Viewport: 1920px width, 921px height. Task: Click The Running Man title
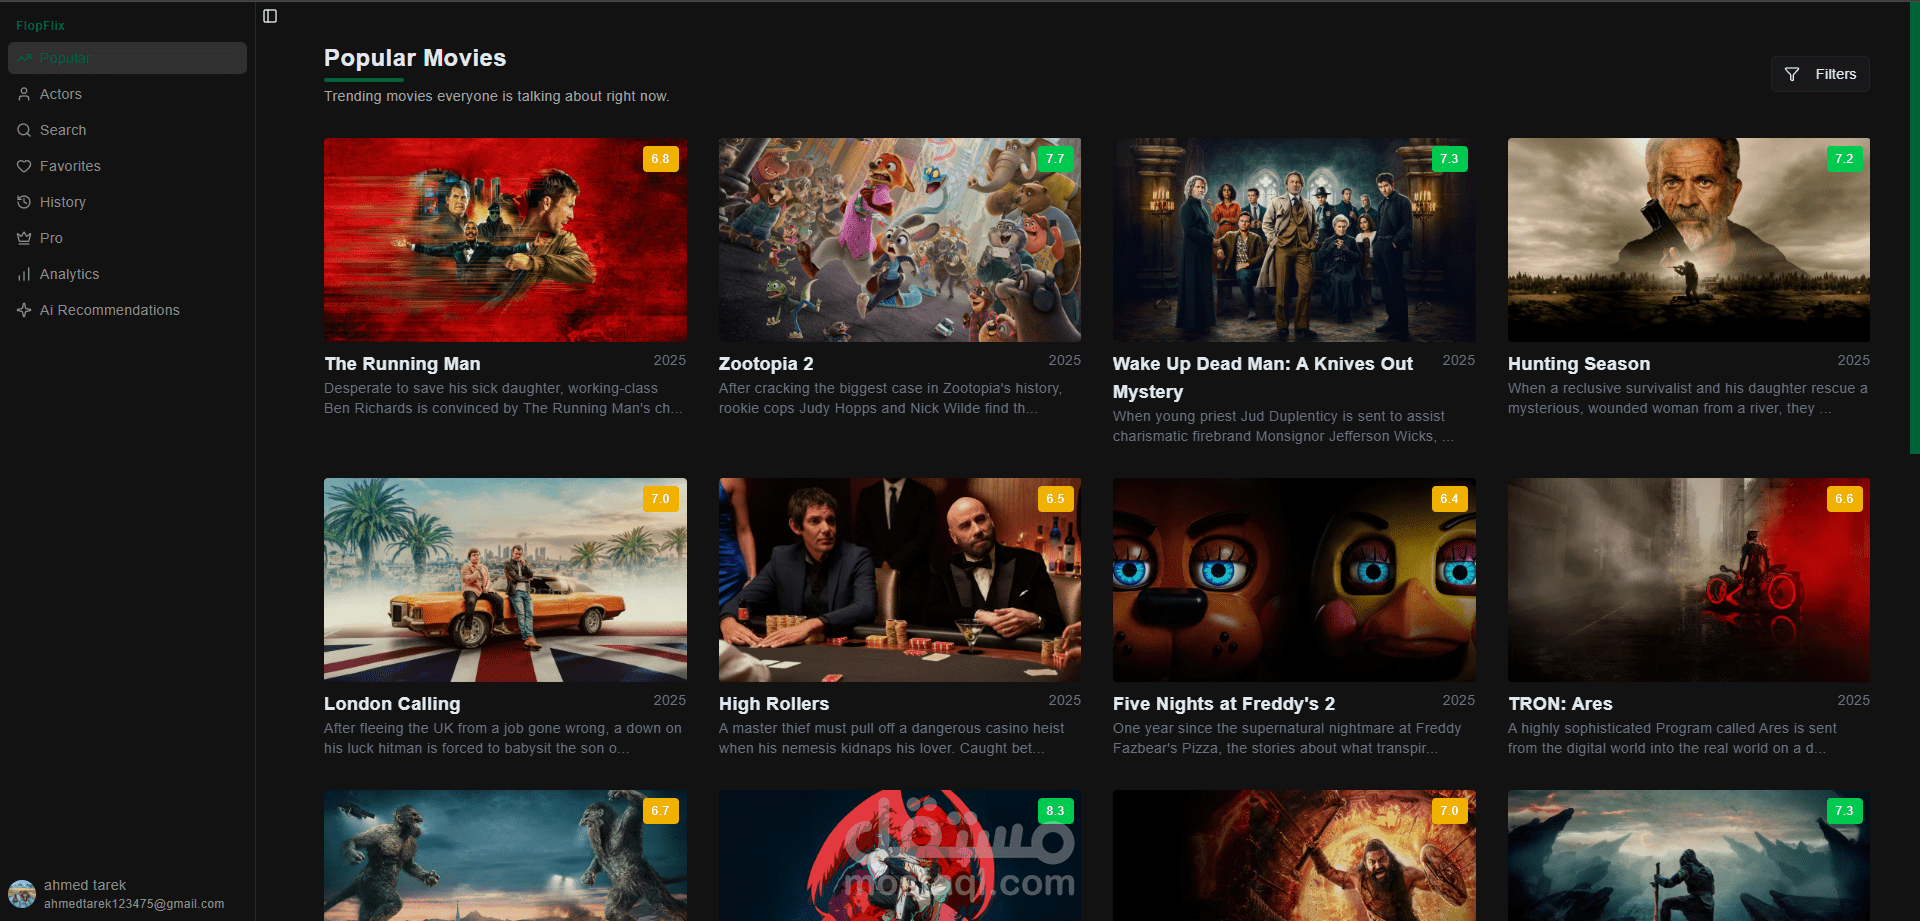[402, 364]
